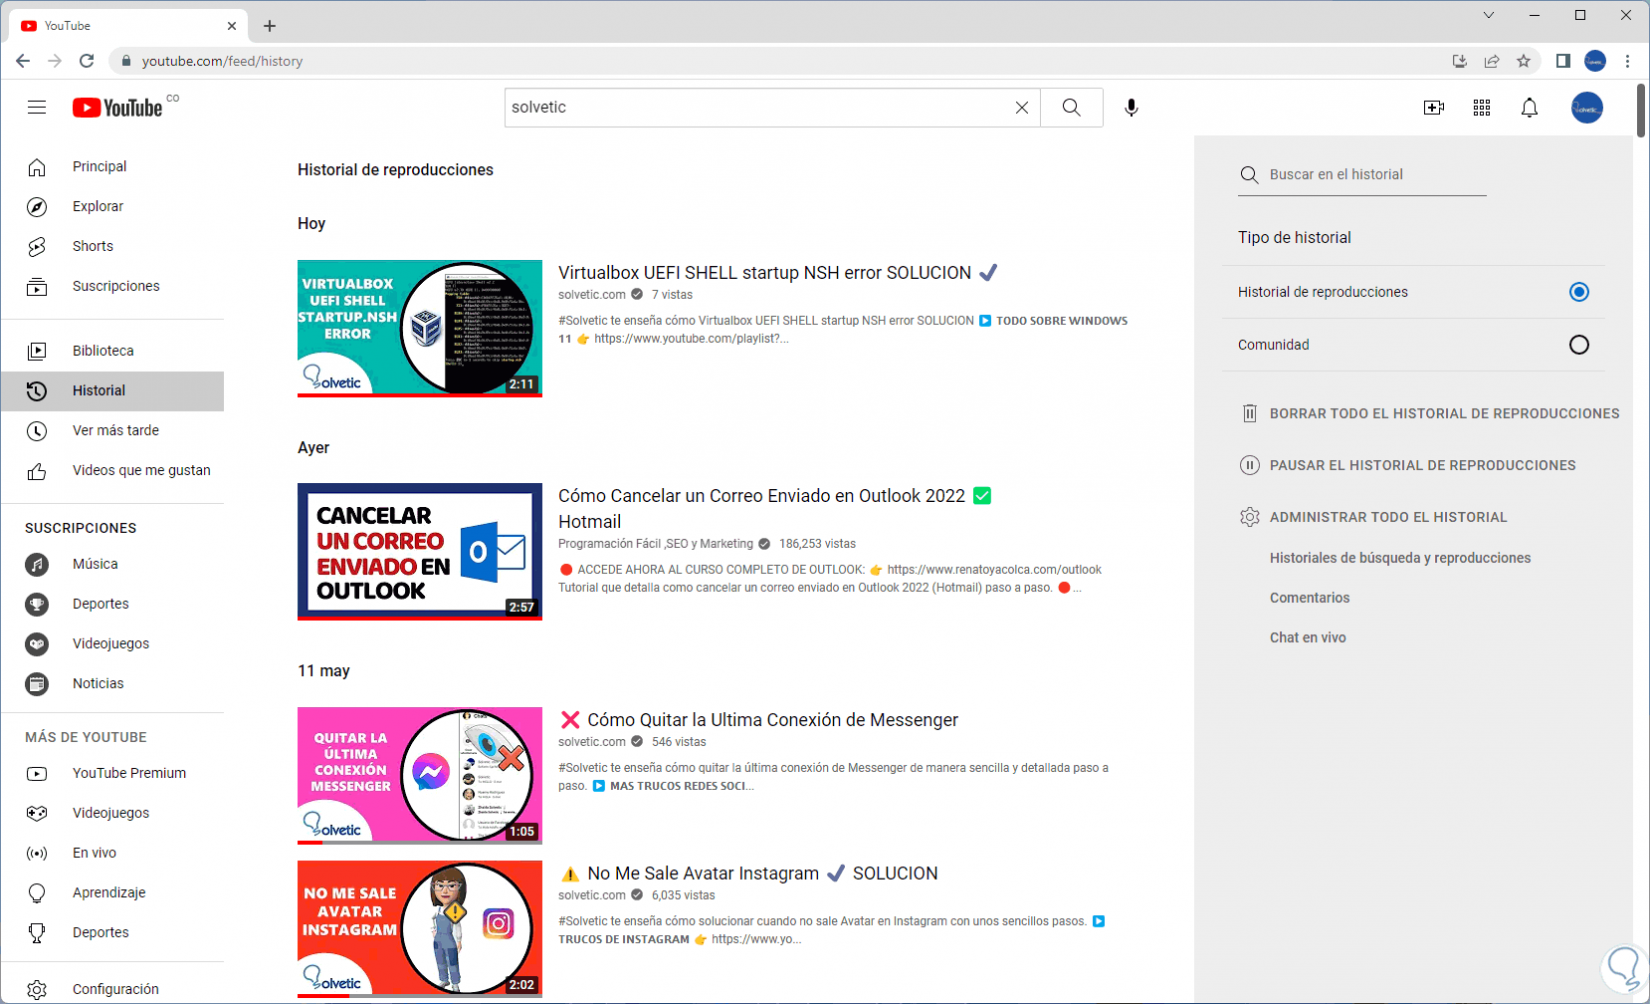Open Noticias subscription channel

coord(113,684)
